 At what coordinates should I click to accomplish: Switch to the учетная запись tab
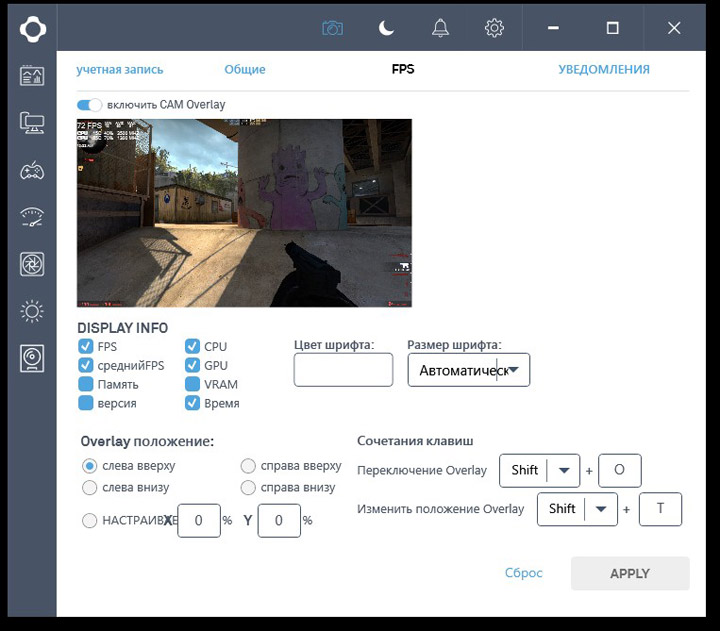(x=120, y=69)
